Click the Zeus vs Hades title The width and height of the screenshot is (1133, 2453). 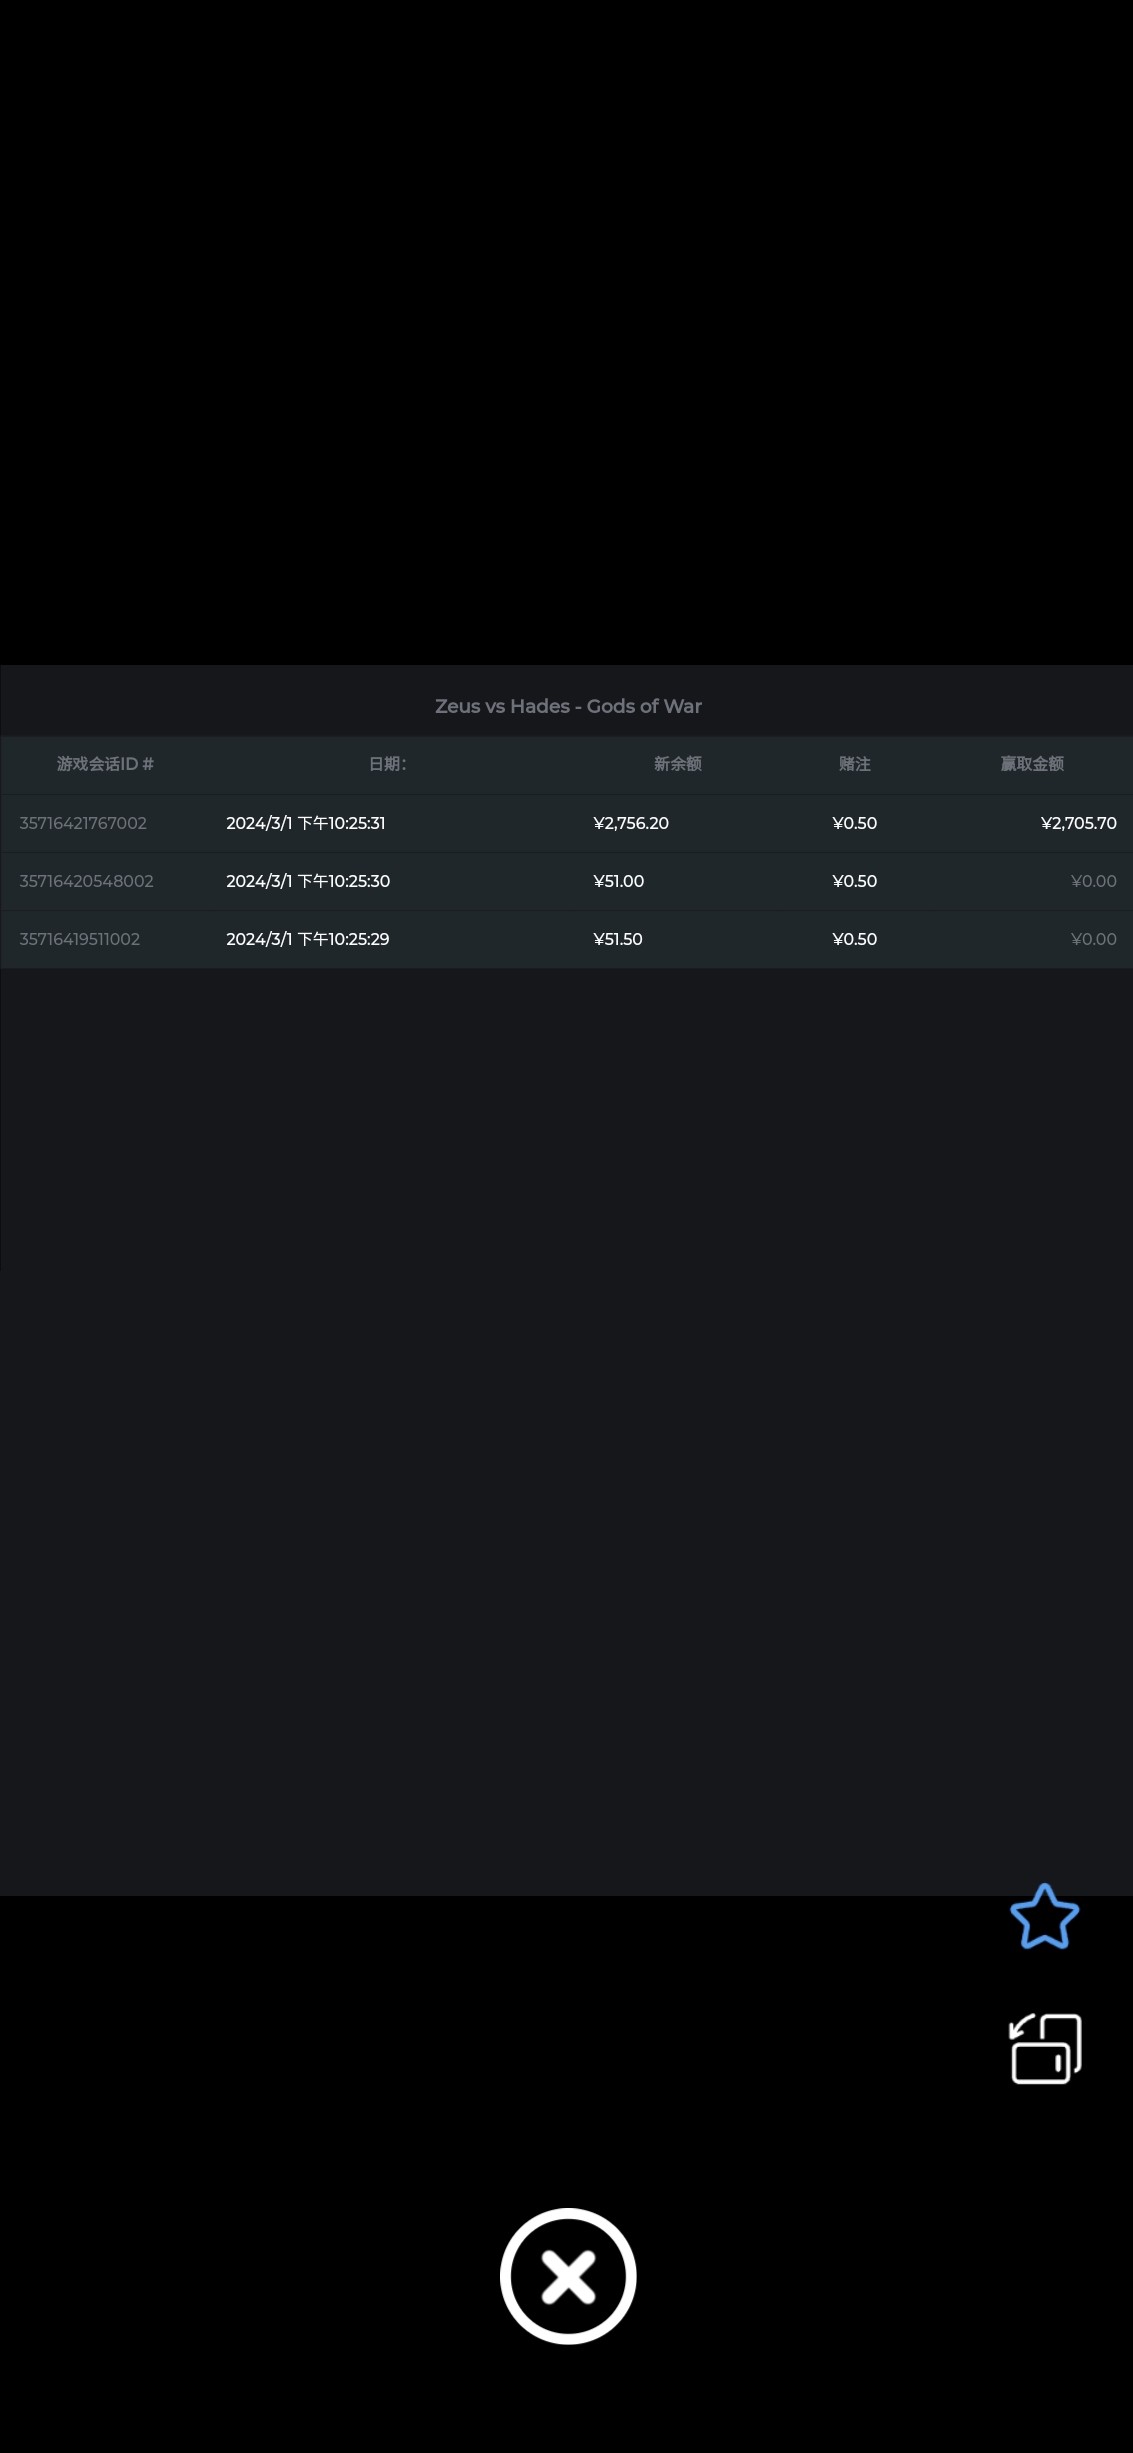[568, 706]
